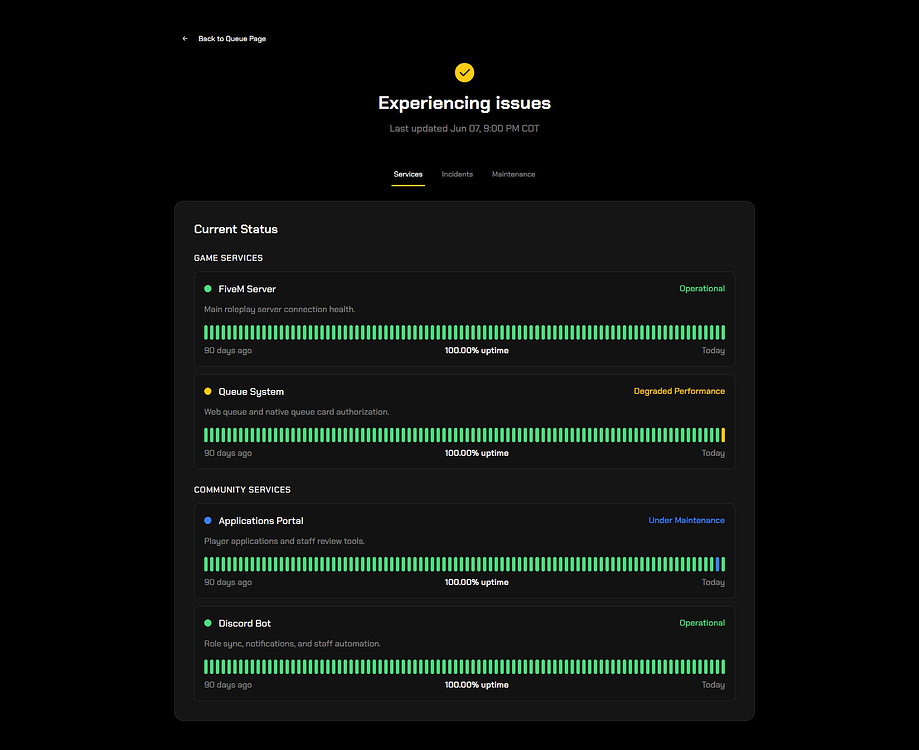Click the yellow dot beside Queue System
The height and width of the screenshot is (750, 919).
pyautogui.click(x=207, y=391)
